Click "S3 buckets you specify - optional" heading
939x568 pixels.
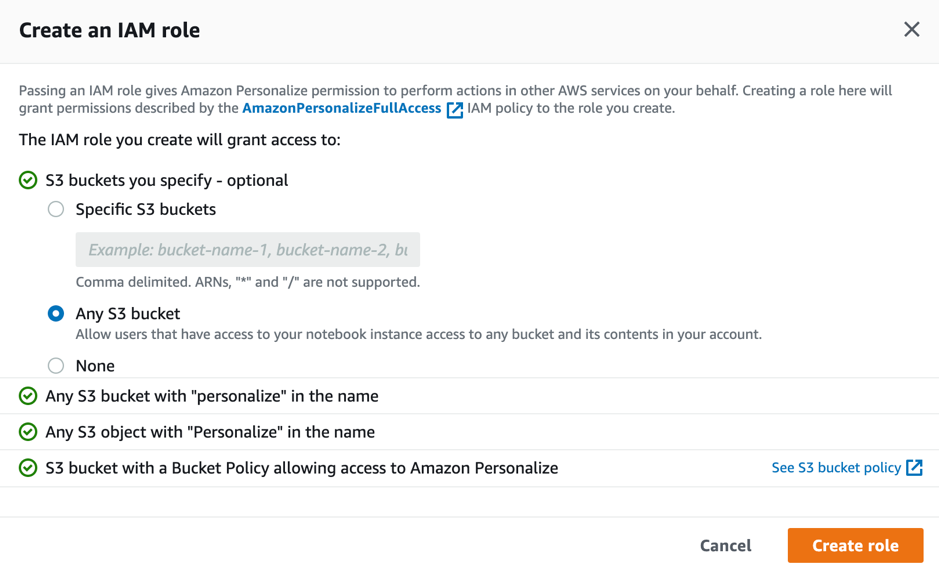point(167,181)
